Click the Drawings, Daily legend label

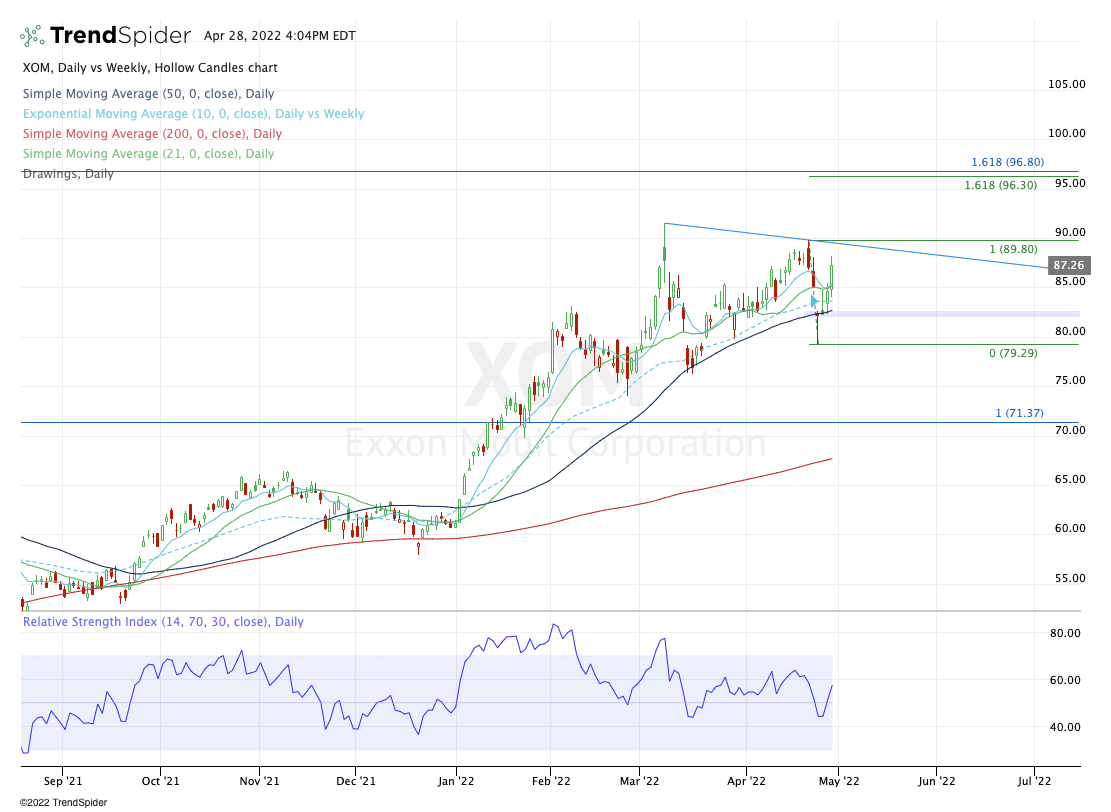[x=68, y=174]
